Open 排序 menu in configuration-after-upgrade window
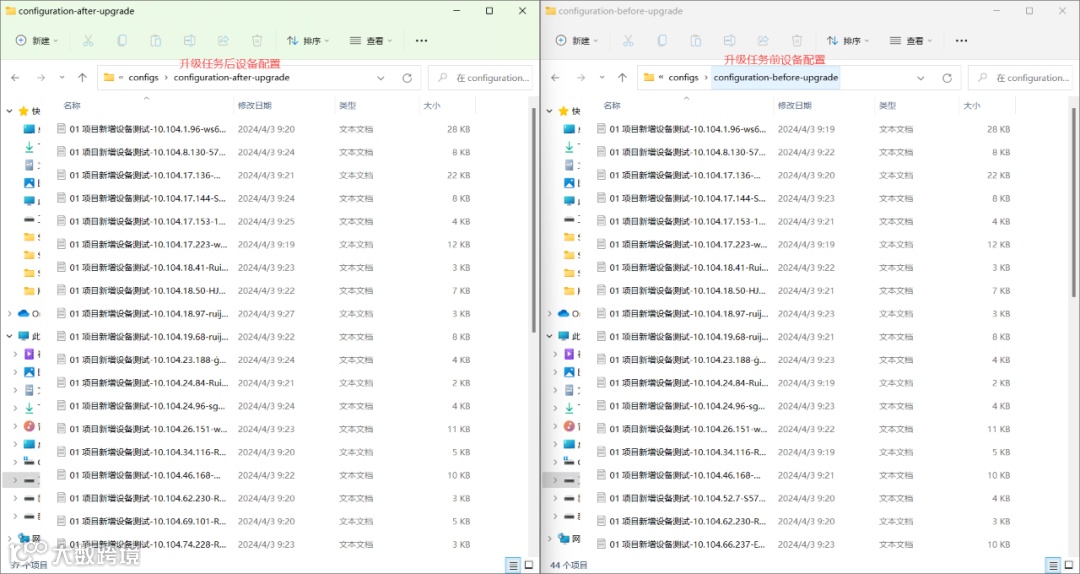 click(x=308, y=41)
